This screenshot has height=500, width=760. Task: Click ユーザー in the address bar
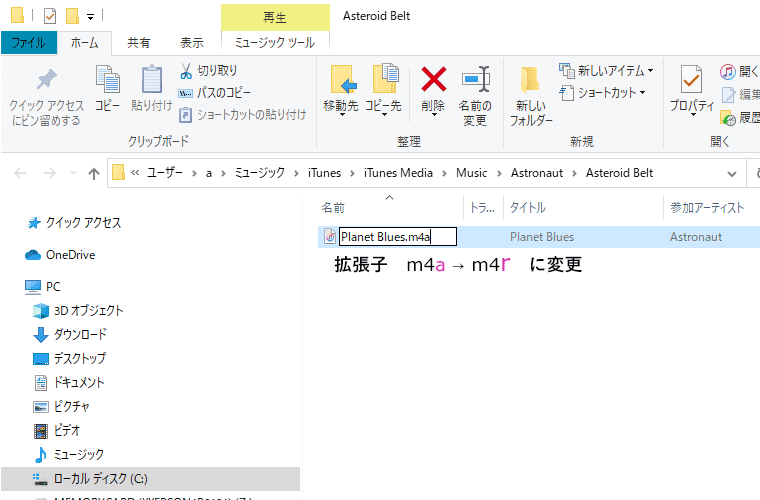click(x=165, y=173)
